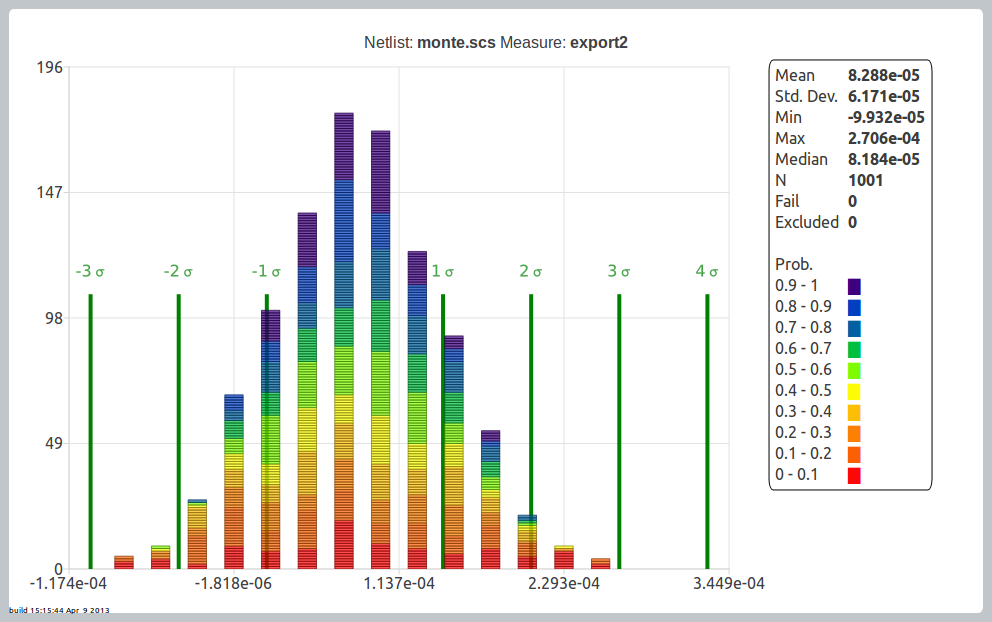
Task: Click the 0.7 - 0.8 probability swatch
Action: tap(854, 328)
